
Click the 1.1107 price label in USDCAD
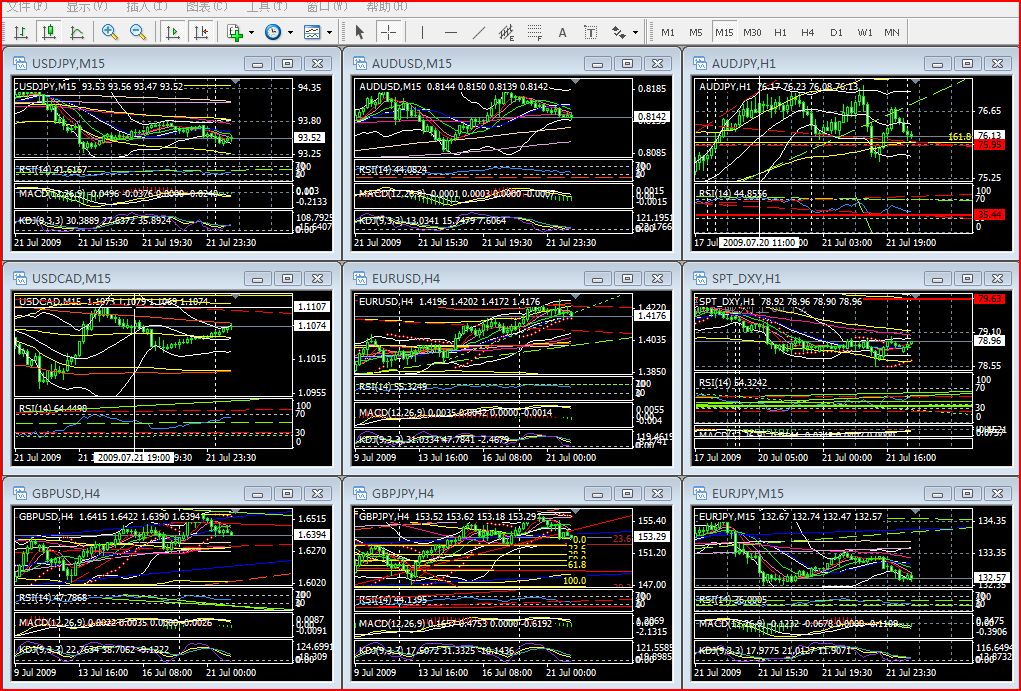312,306
